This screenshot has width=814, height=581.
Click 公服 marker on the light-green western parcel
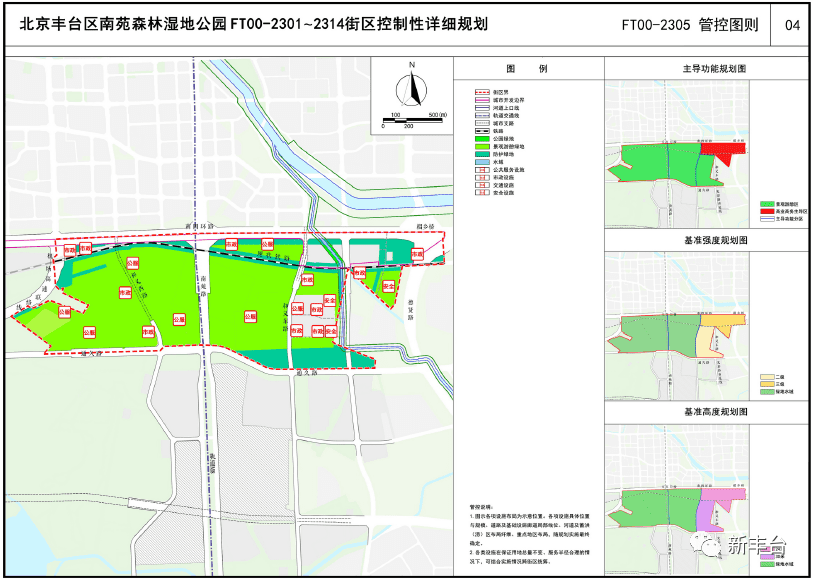(x=65, y=312)
